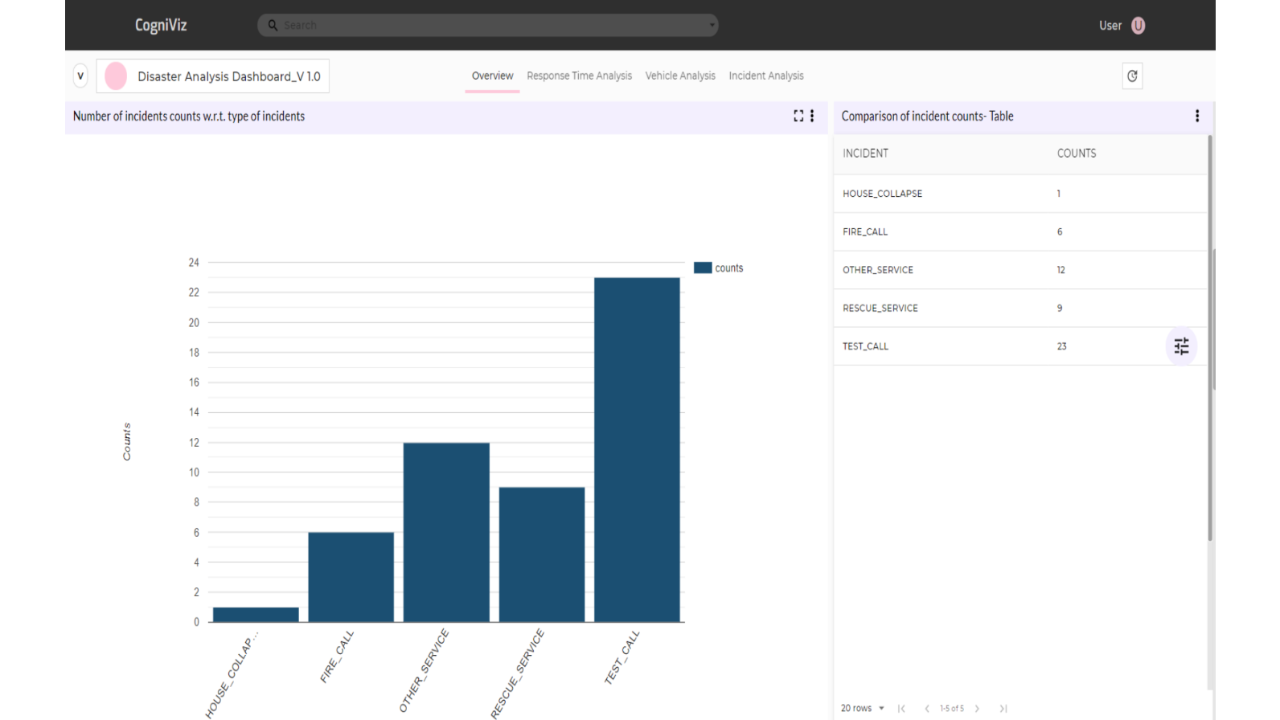This screenshot has height=720, width=1280.
Task: Click the refresh dashboard icon
Action: click(x=1132, y=76)
